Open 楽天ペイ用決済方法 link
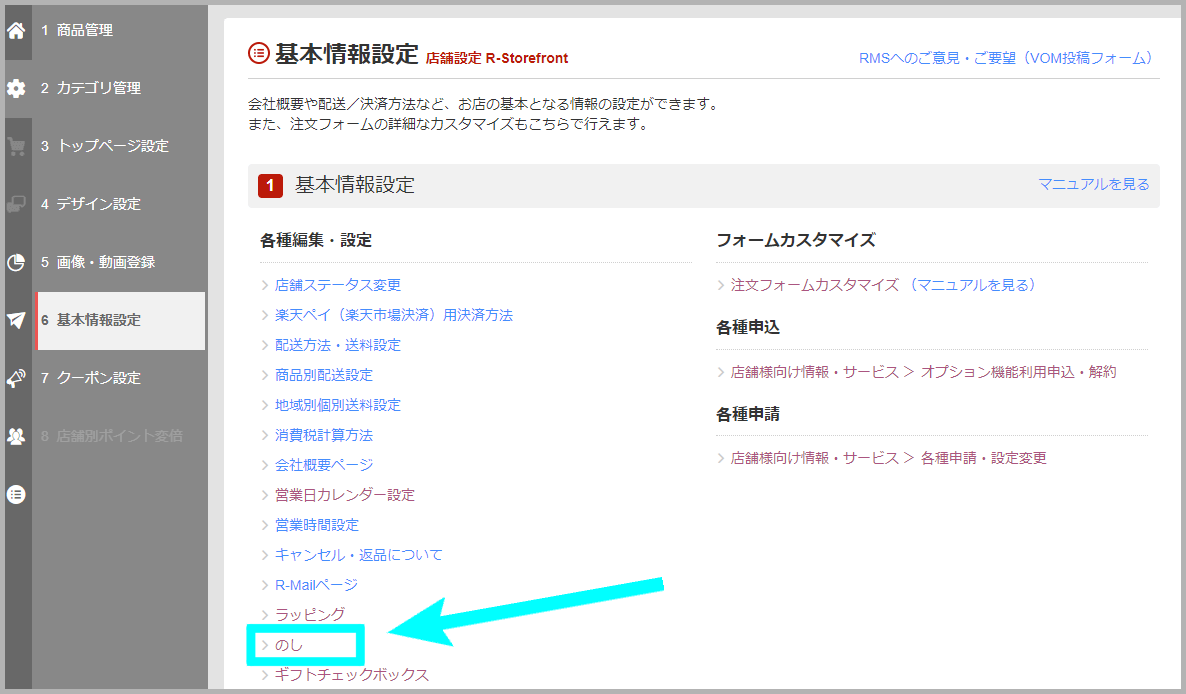1186x694 pixels. click(x=393, y=315)
